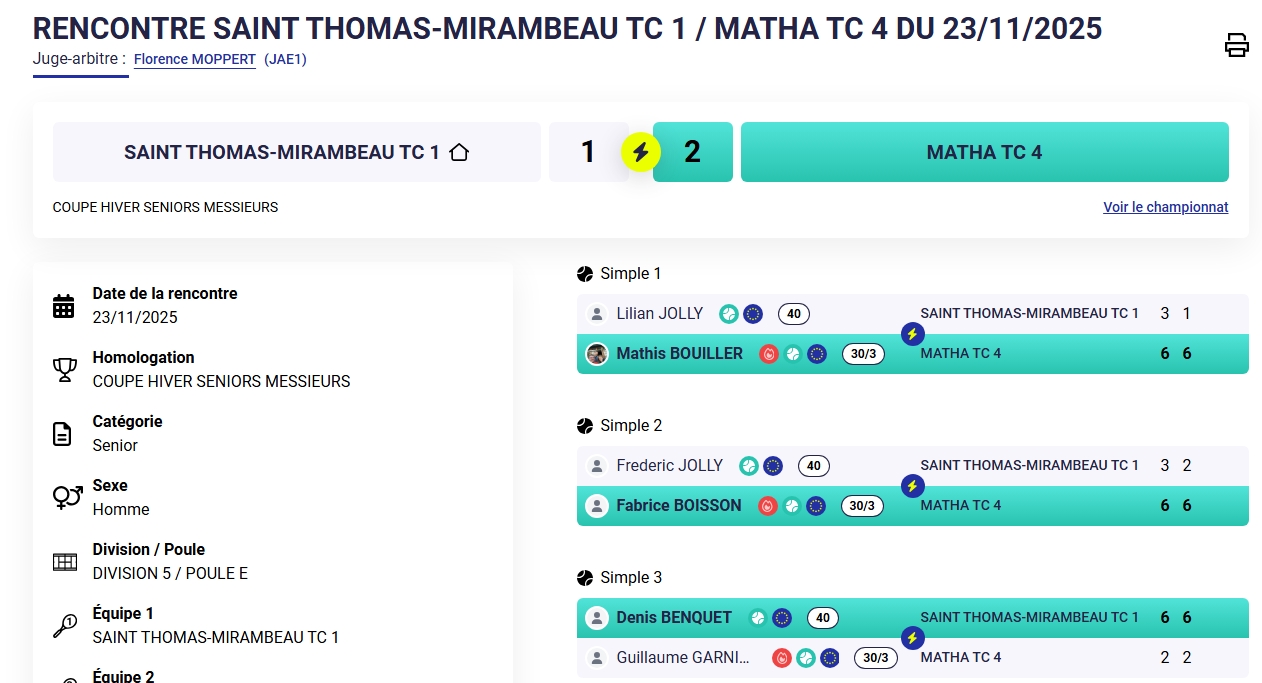Click the gender symbol icon beside Sexe
This screenshot has height=683, width=1262.
(67, 497)
